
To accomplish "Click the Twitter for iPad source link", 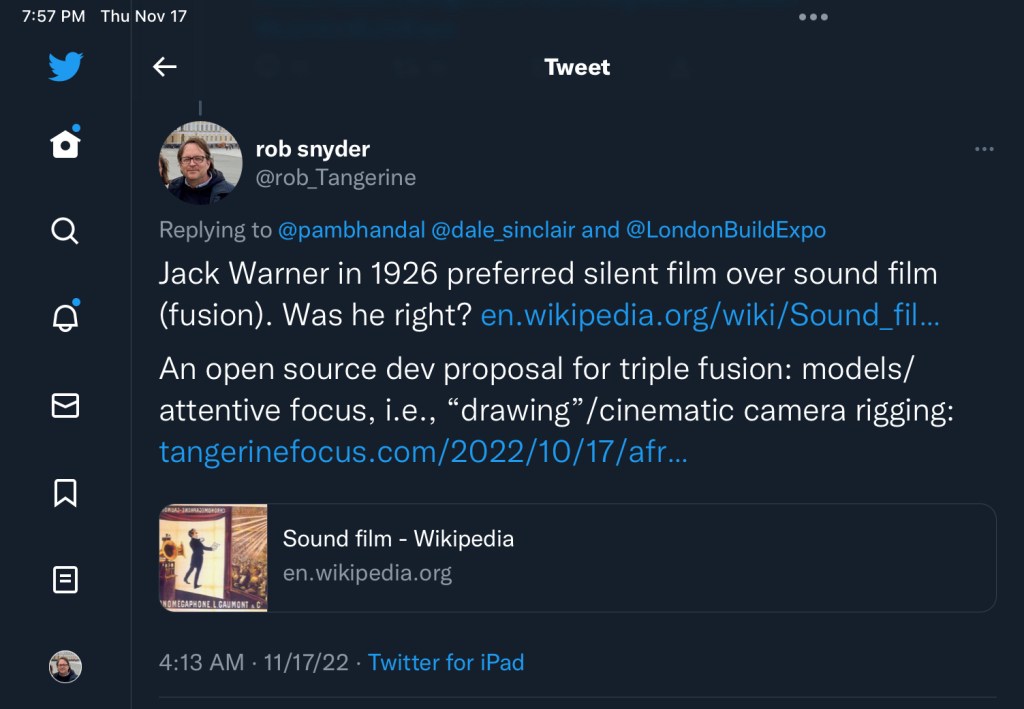I will coord(446,662).
